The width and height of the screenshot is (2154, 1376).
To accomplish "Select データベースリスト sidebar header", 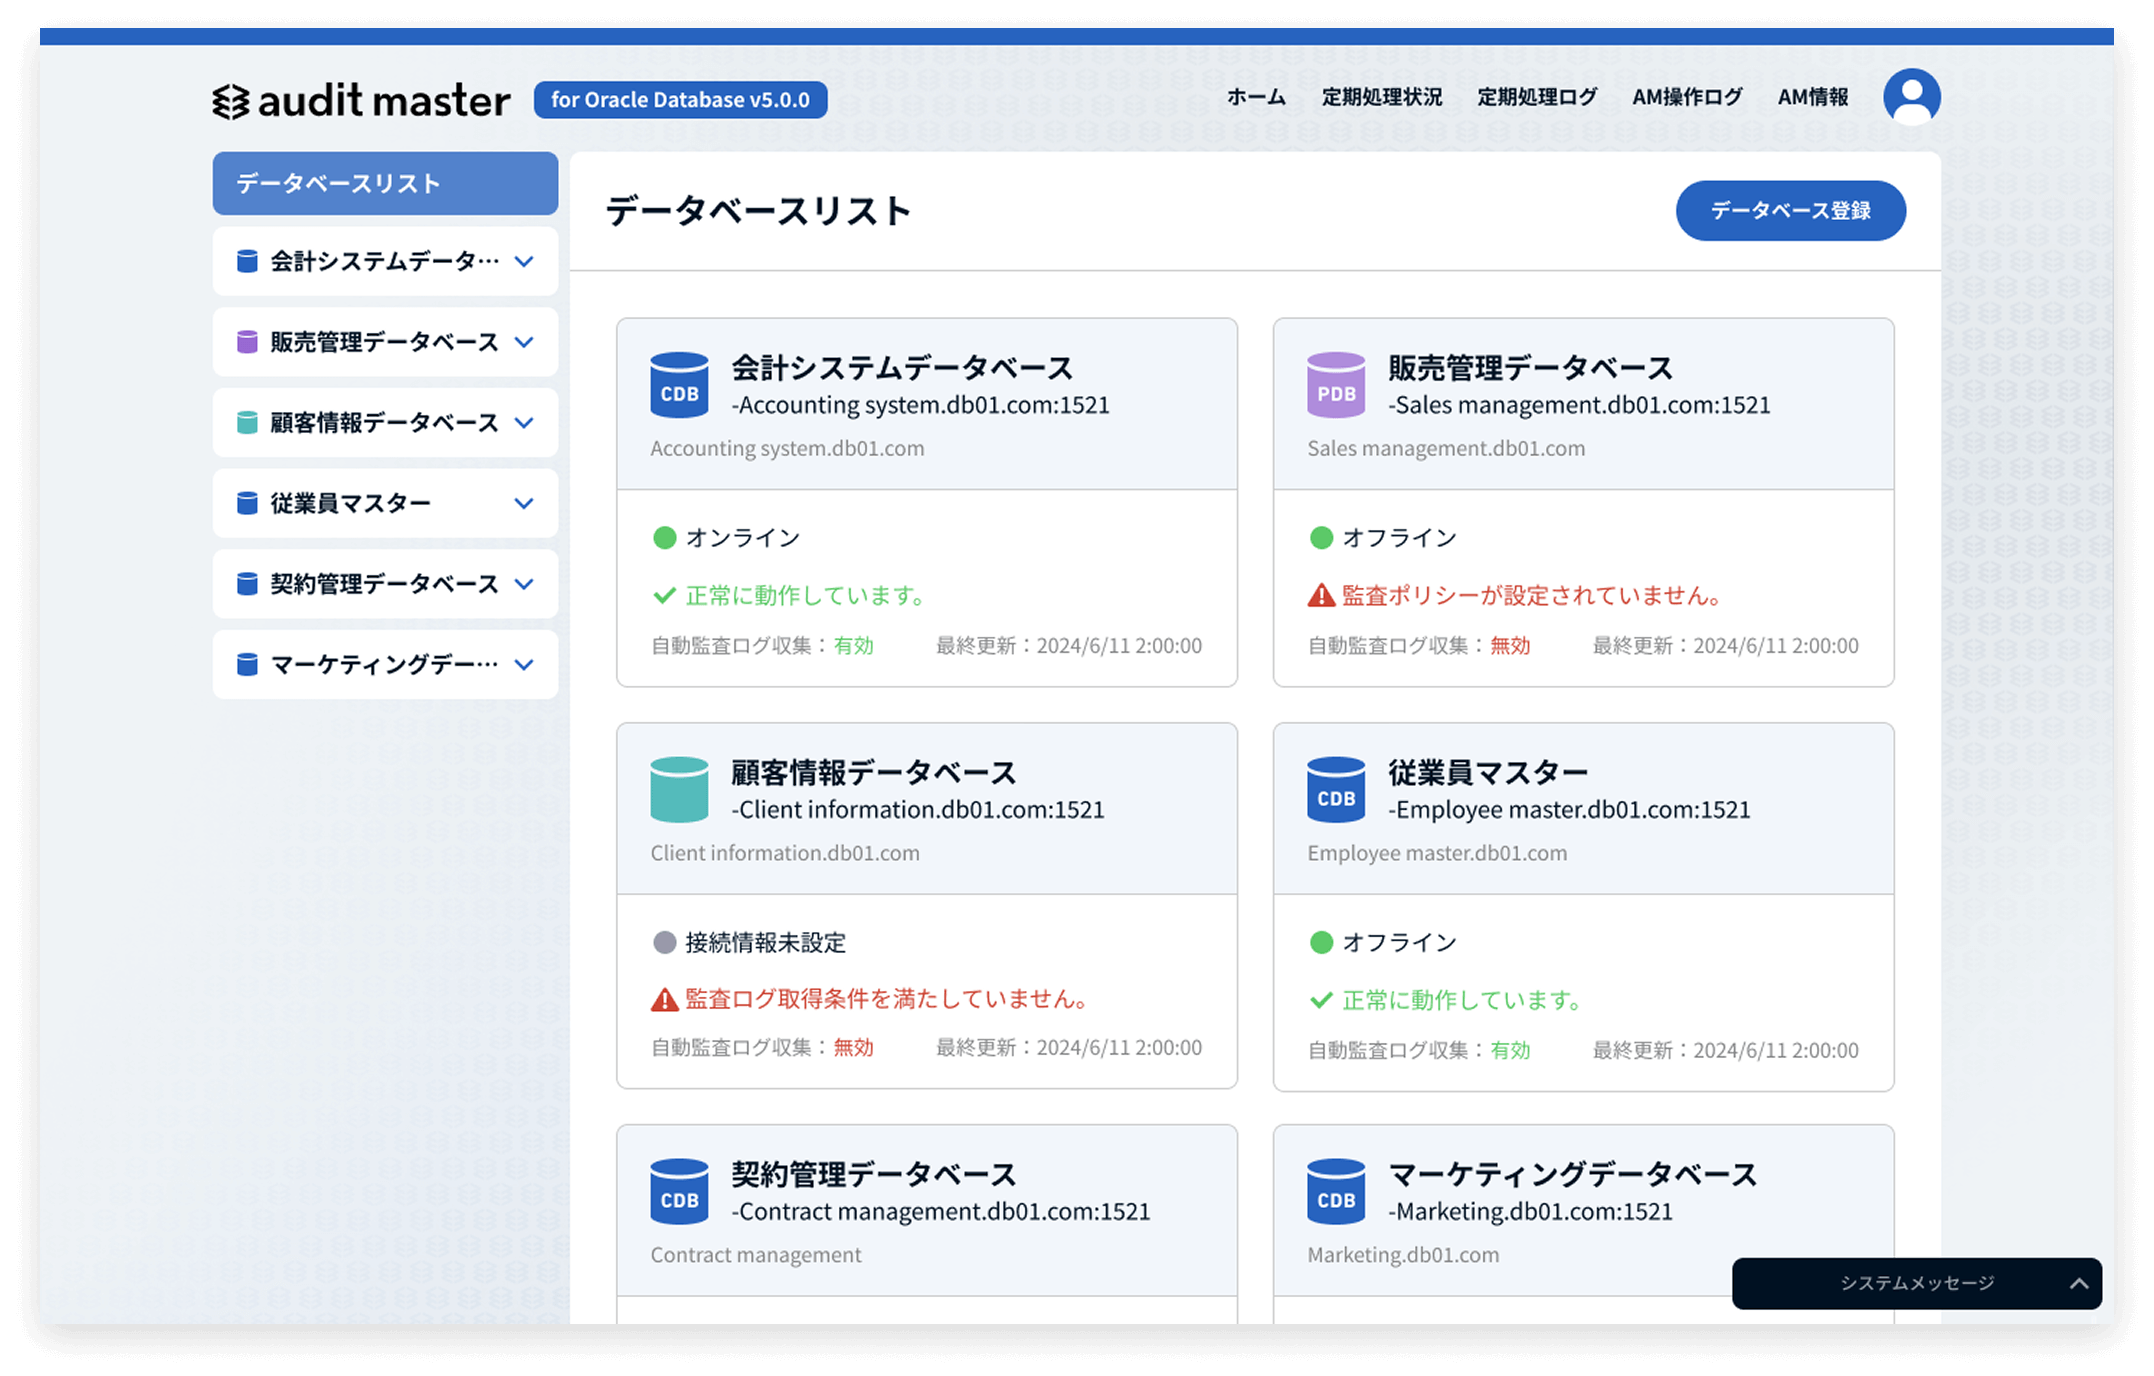I will click(385, 184).
